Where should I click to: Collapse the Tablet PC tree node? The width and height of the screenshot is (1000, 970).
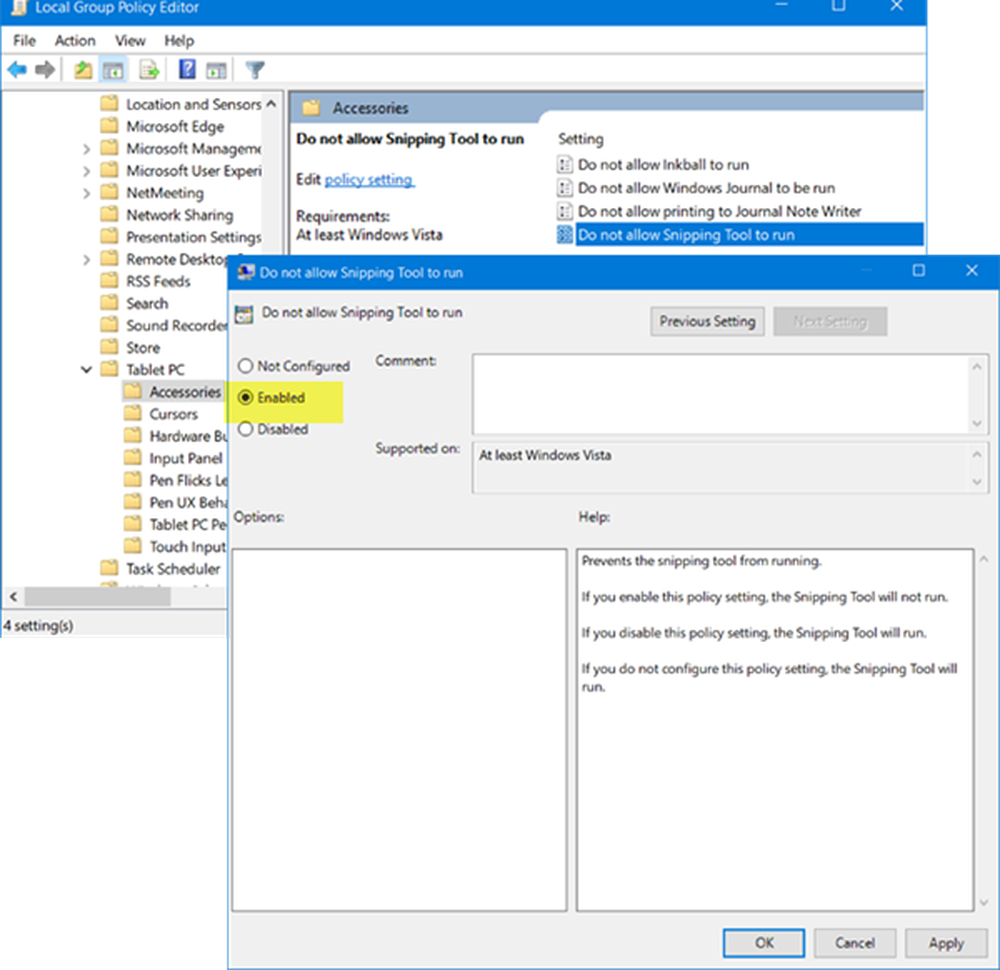click(87, 370)
